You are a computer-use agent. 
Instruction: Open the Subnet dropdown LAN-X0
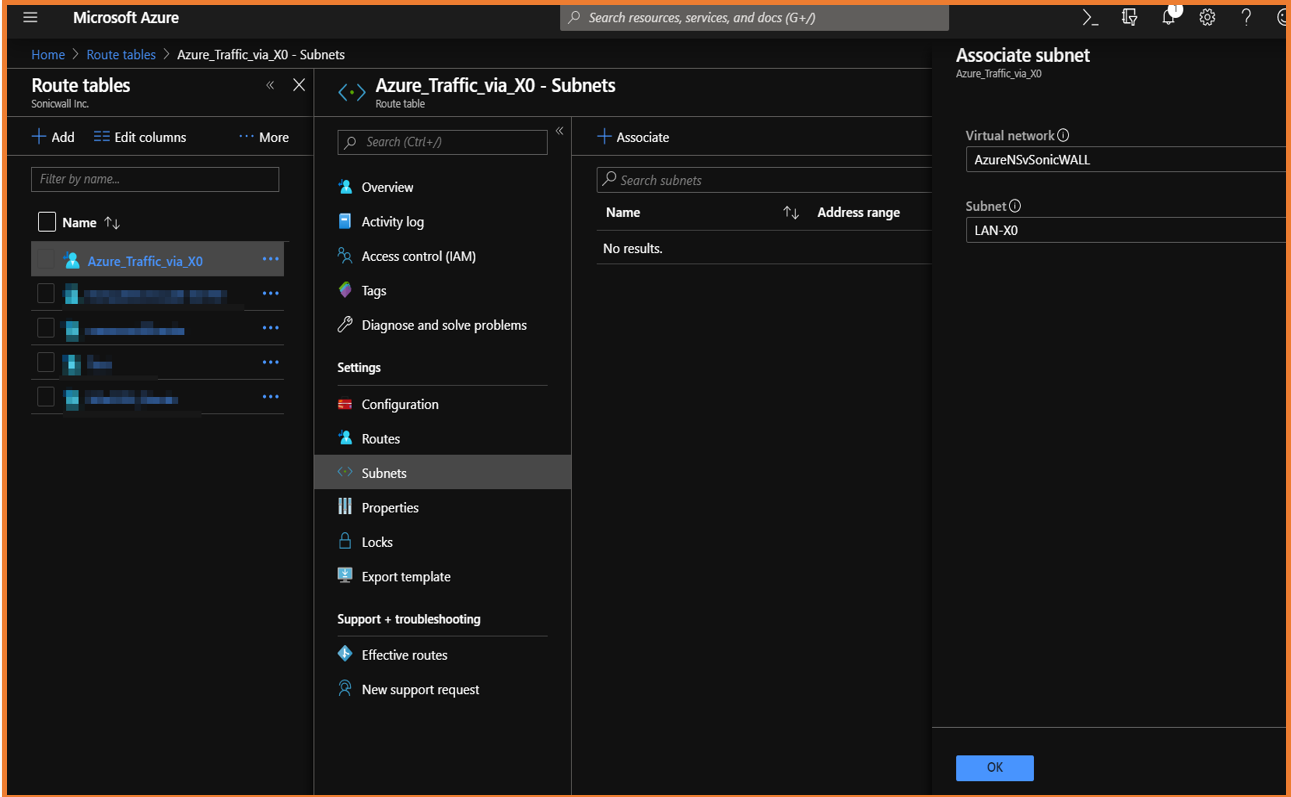(x=1125, y=230)
